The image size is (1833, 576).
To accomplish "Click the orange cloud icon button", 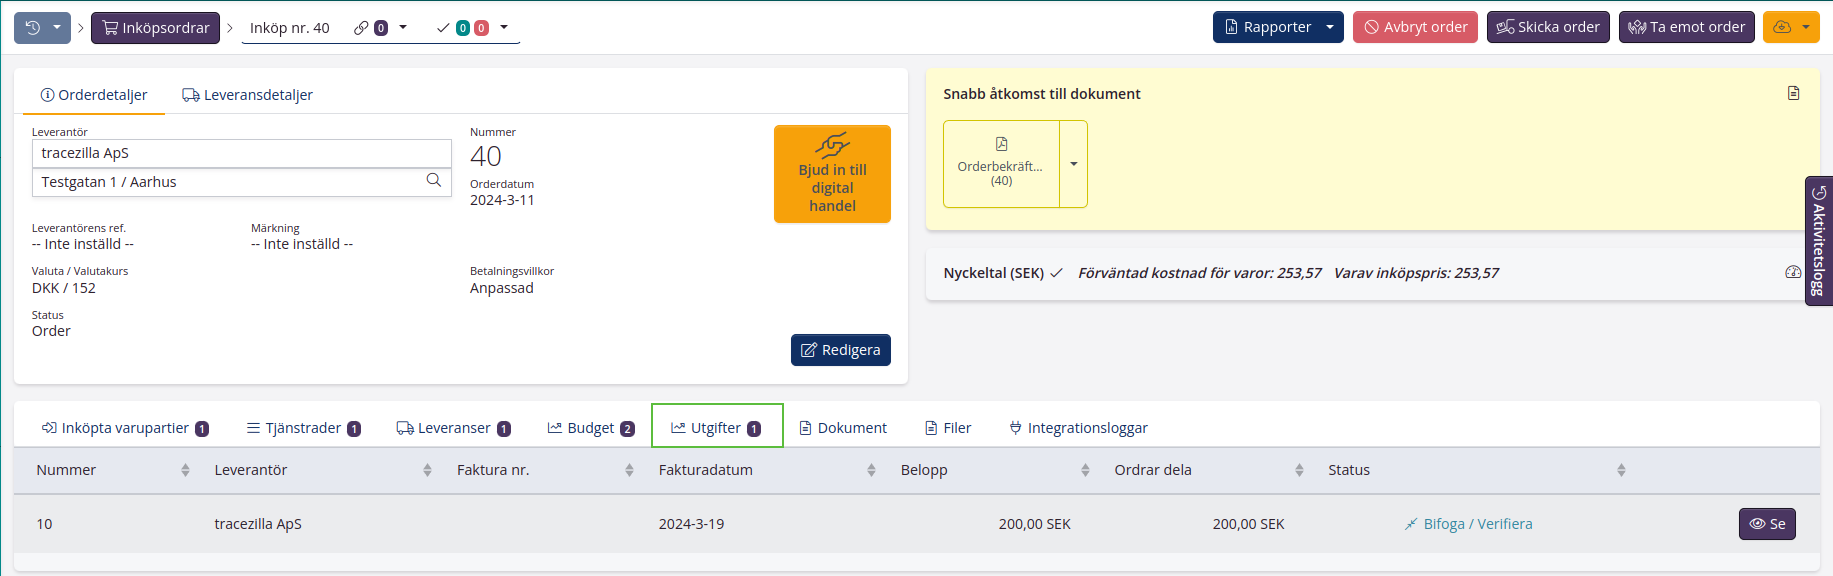I will pyautogui.click(x=1782, y=28).
